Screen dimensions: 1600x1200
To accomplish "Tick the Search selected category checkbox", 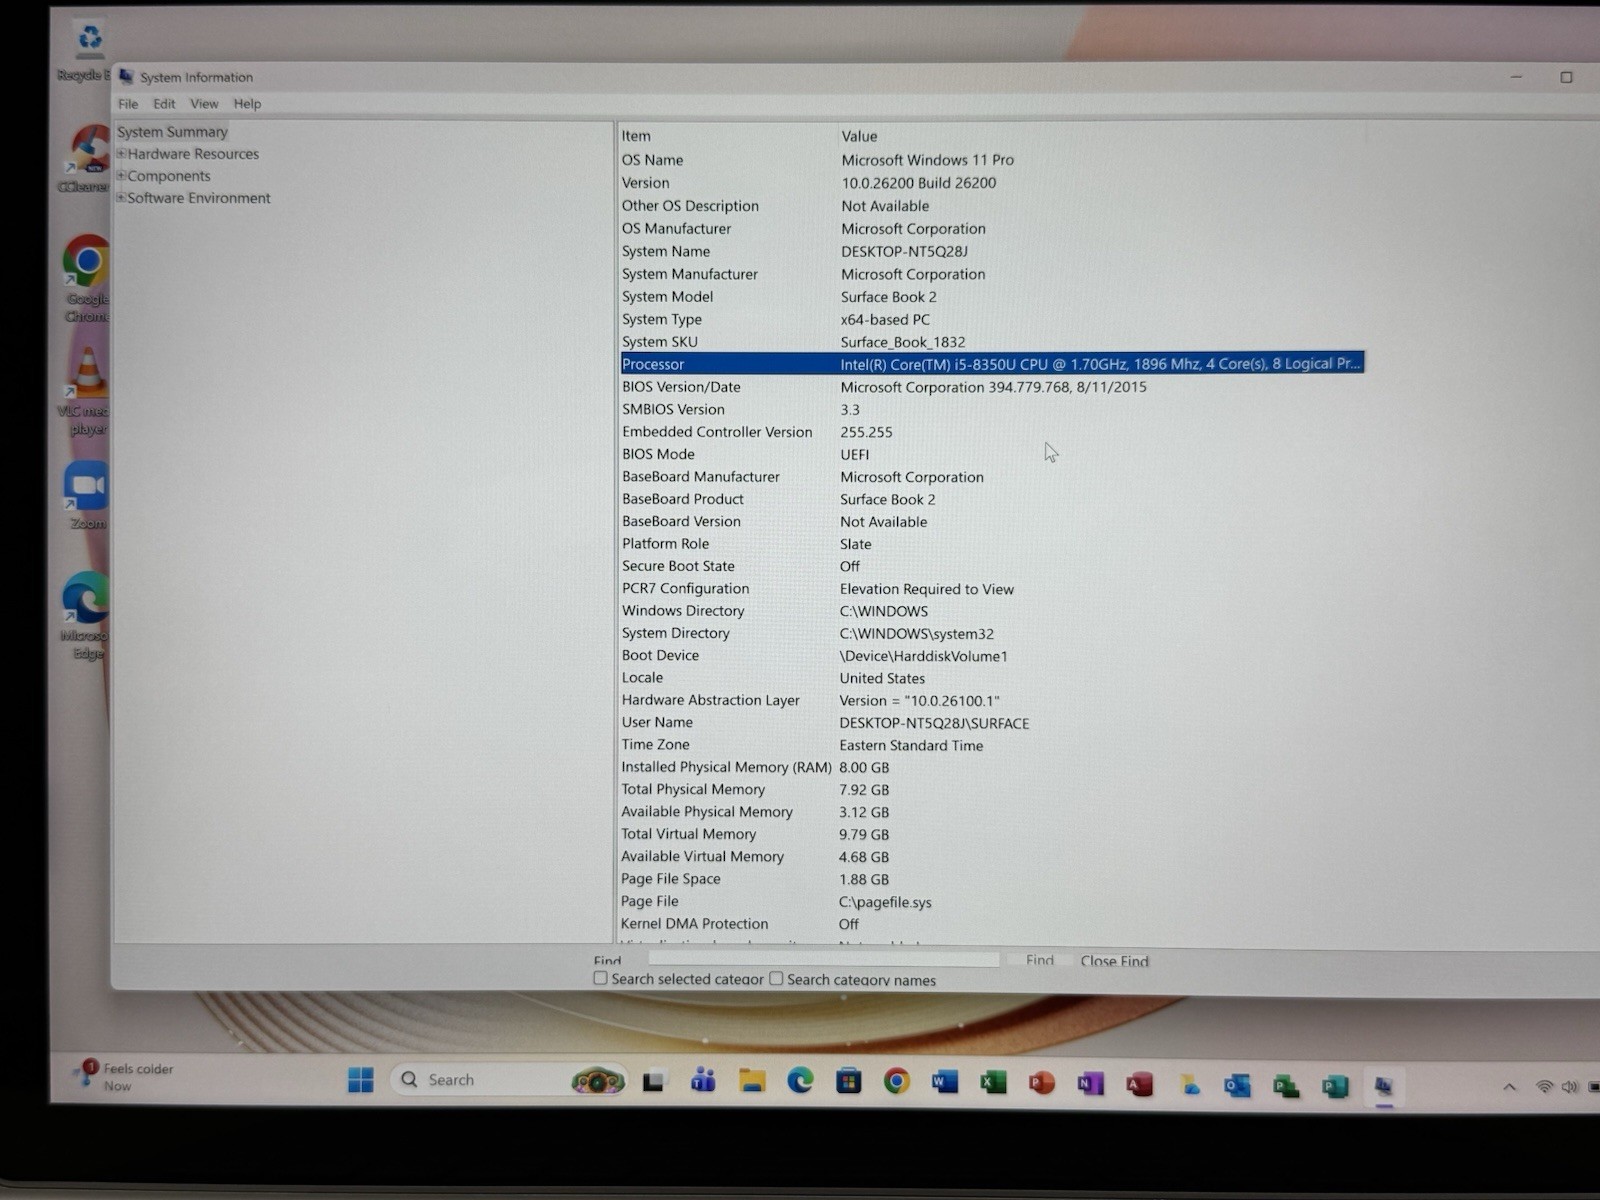I will 600,978.
